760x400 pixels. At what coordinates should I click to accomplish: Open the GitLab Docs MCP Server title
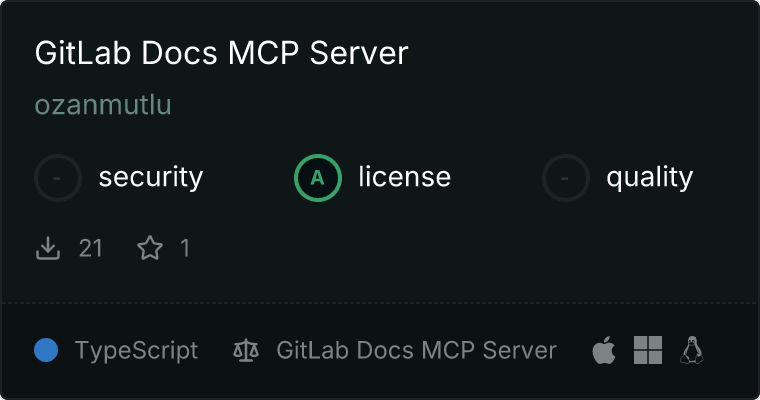[x=222, y=53]
